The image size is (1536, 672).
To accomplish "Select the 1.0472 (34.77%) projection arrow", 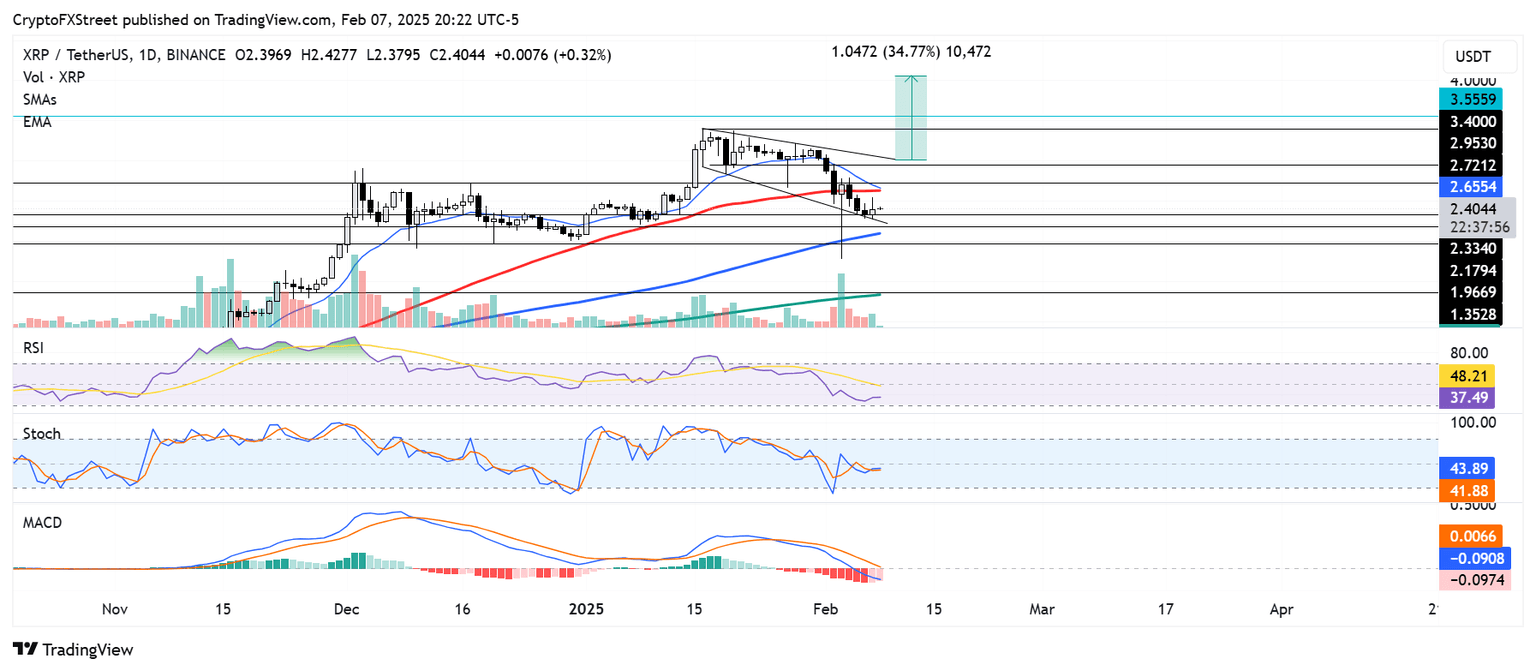I will tap(911, 115).
